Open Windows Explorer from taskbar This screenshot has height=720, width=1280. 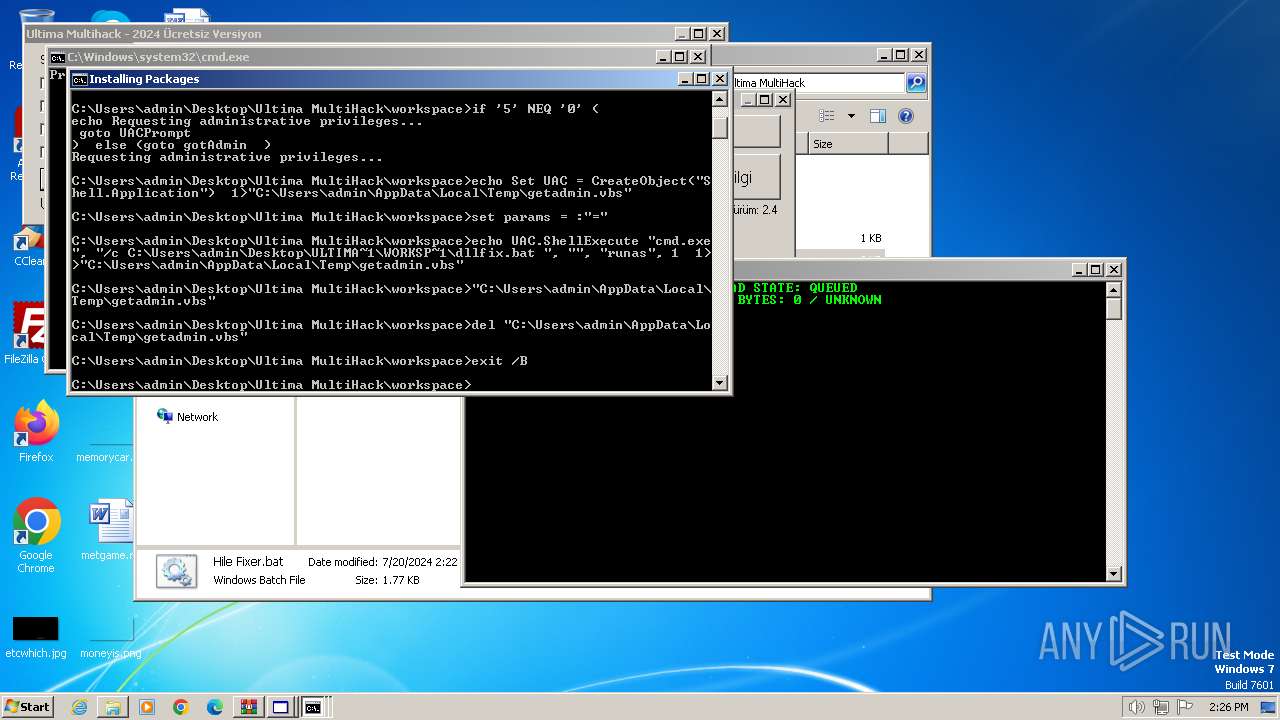click(113, 707)
